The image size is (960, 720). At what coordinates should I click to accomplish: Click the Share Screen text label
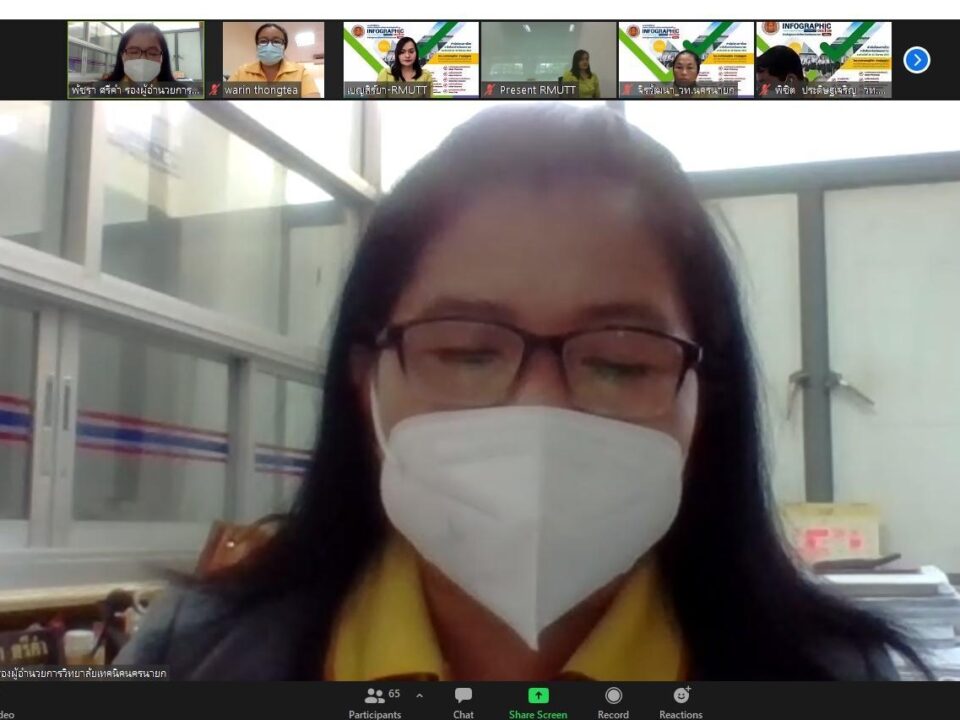tap(538, 714)
